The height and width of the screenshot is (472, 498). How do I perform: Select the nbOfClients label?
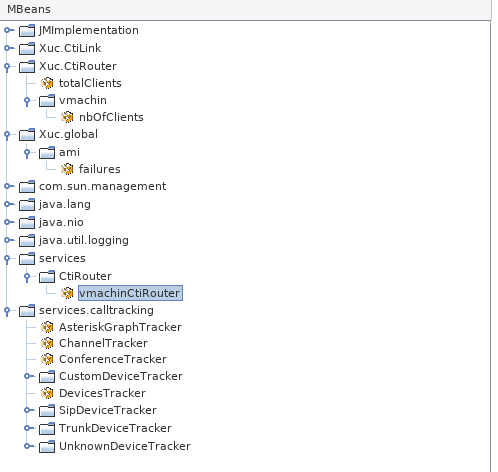pyautogui.click(x=111, y=117)
